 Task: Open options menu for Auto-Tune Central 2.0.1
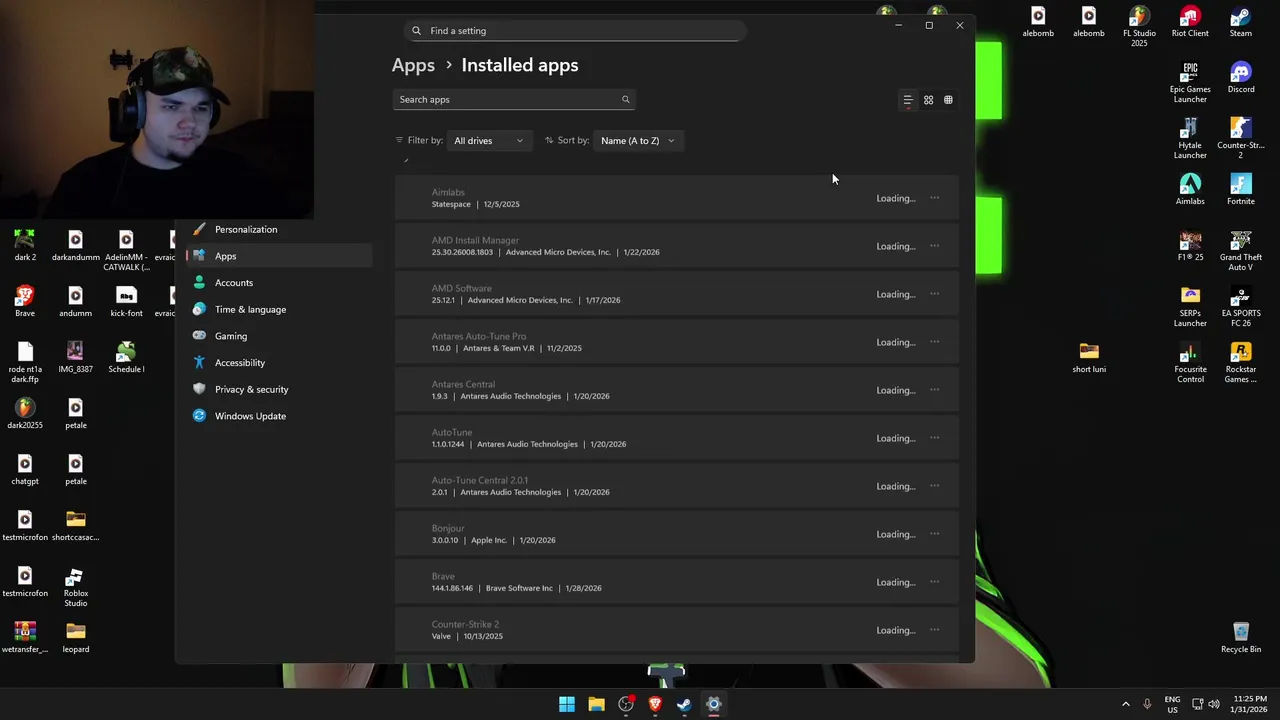(x=934, y=486)
